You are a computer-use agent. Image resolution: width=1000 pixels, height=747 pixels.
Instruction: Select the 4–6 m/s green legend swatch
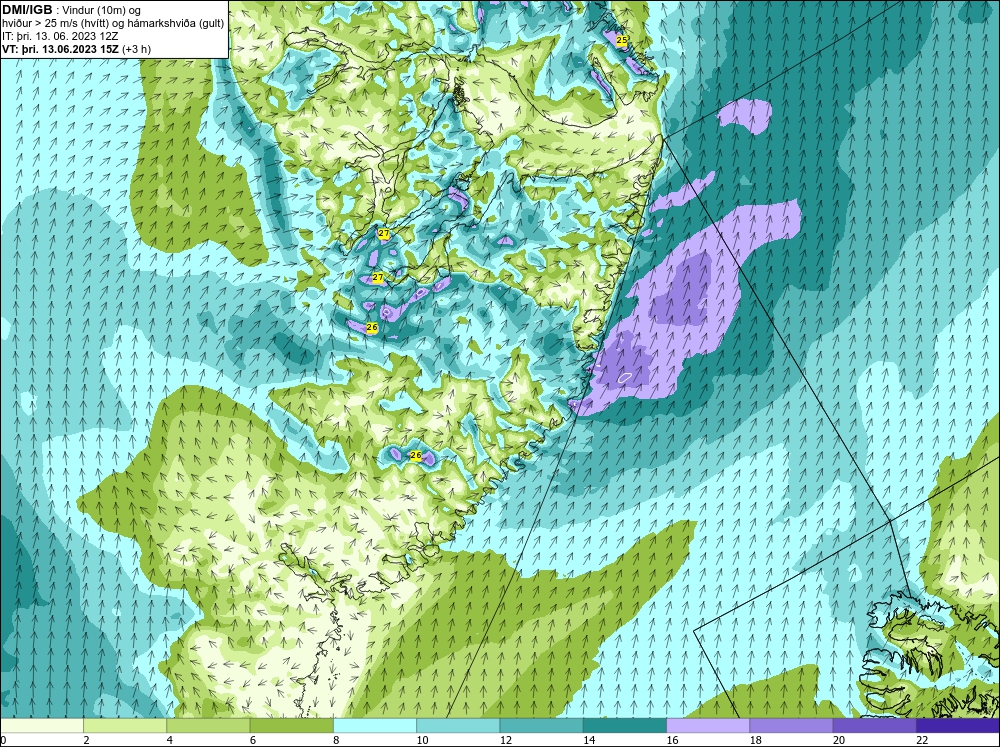click(208, 725)
